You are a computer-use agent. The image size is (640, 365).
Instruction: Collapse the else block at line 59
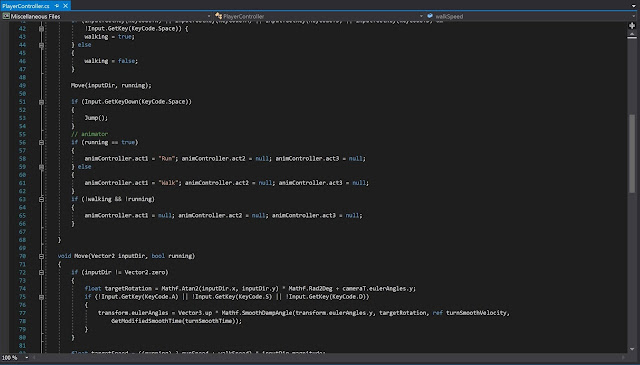pos(41,167)
